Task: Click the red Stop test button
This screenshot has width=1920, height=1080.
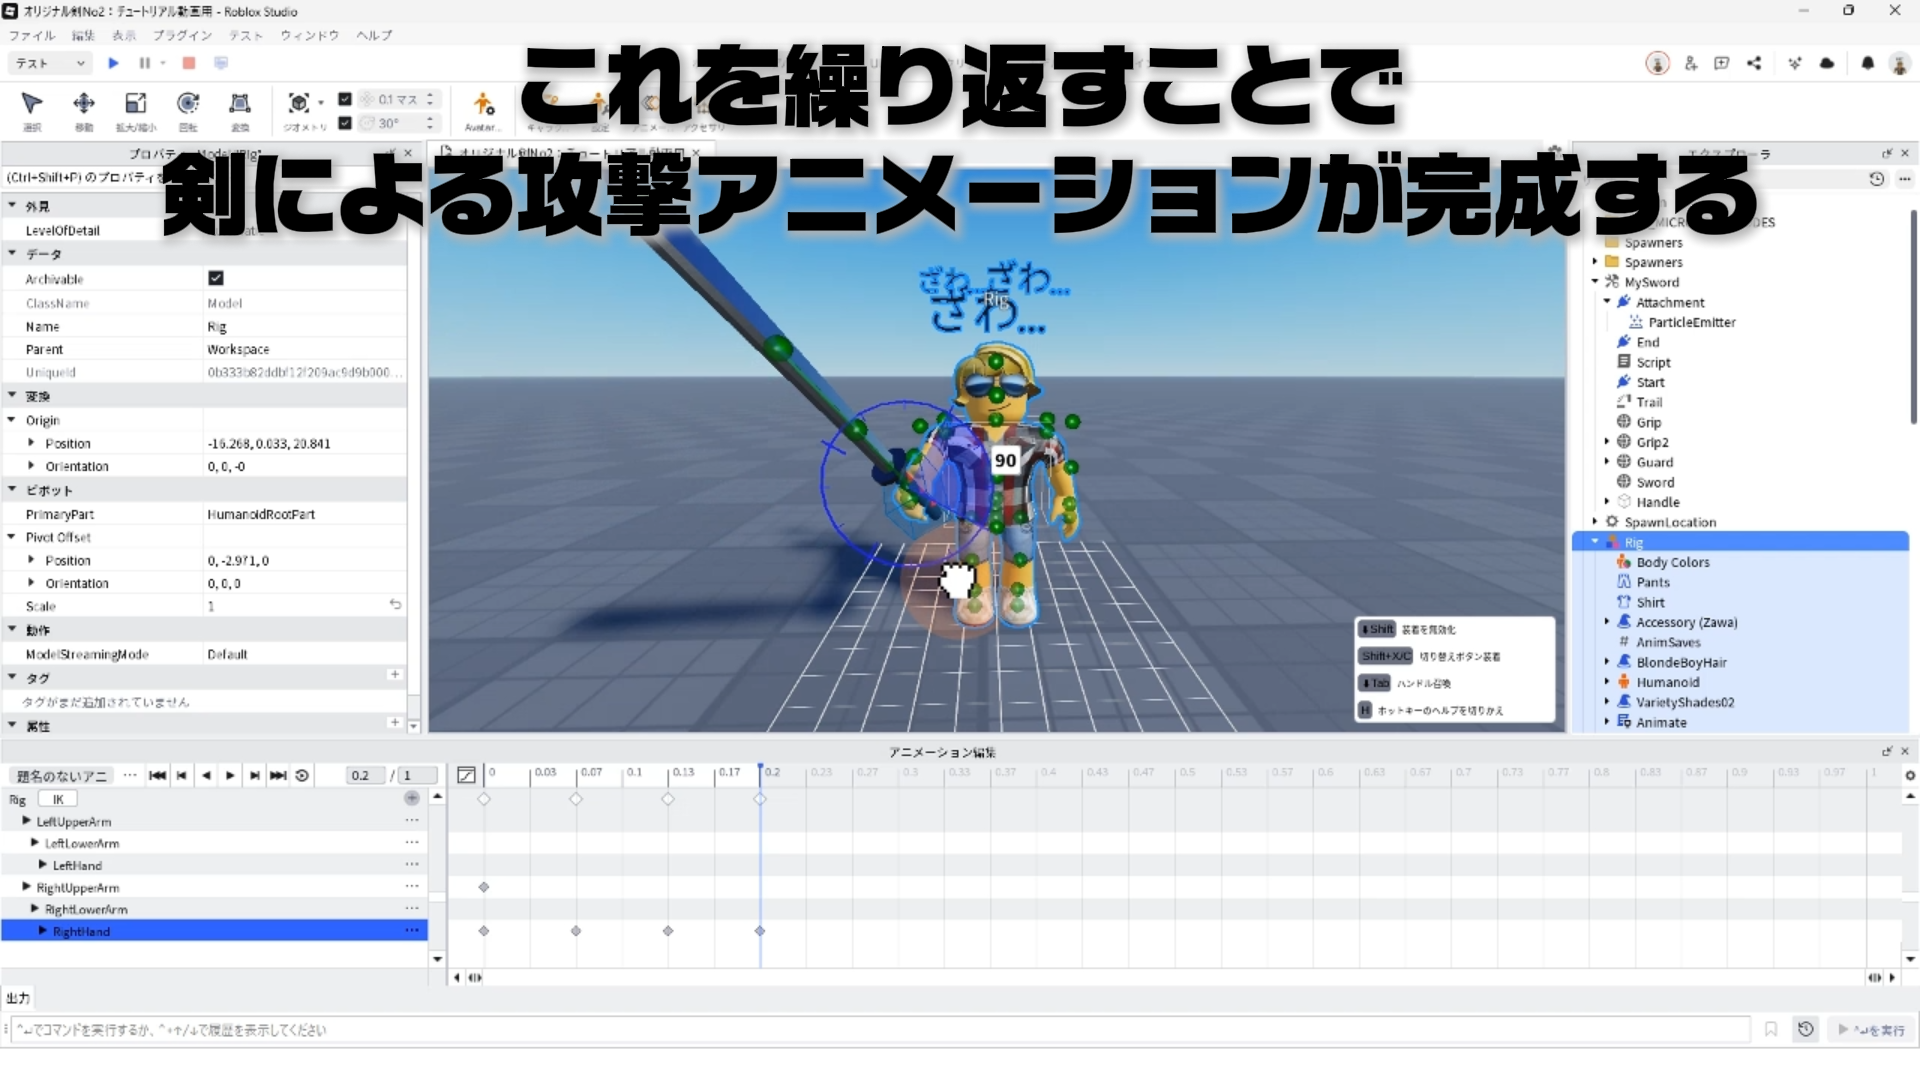Action: [x=189, y=63]
